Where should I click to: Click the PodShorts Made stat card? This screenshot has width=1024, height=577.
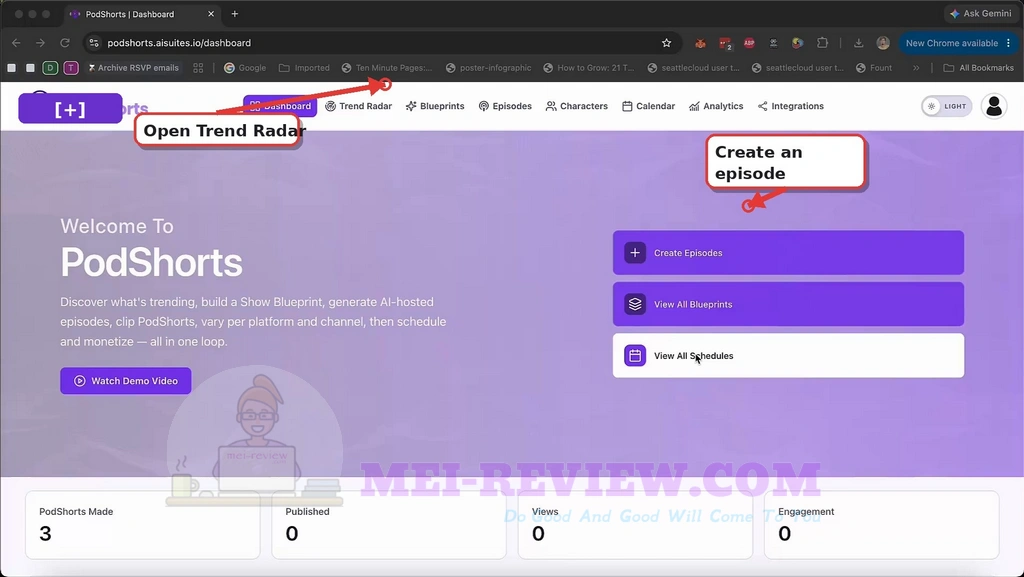pyautogui.click(x=142, y=525)
